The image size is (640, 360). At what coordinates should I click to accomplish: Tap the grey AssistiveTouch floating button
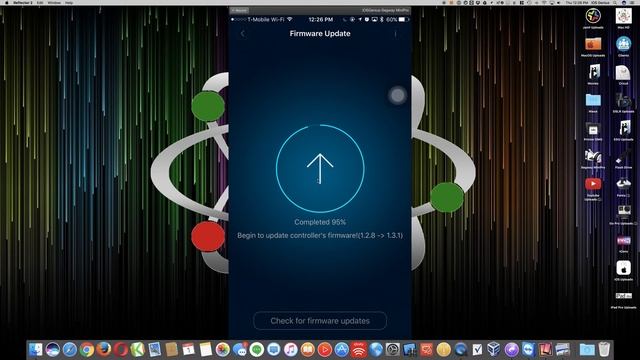398,96
